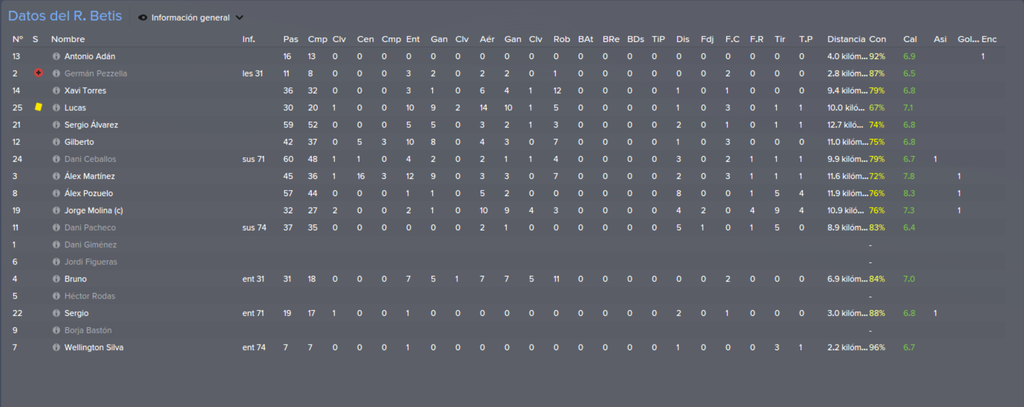Select the Héctor Rodas row
This screenshot has width=1024, height=407.
(x=512, y=296)
